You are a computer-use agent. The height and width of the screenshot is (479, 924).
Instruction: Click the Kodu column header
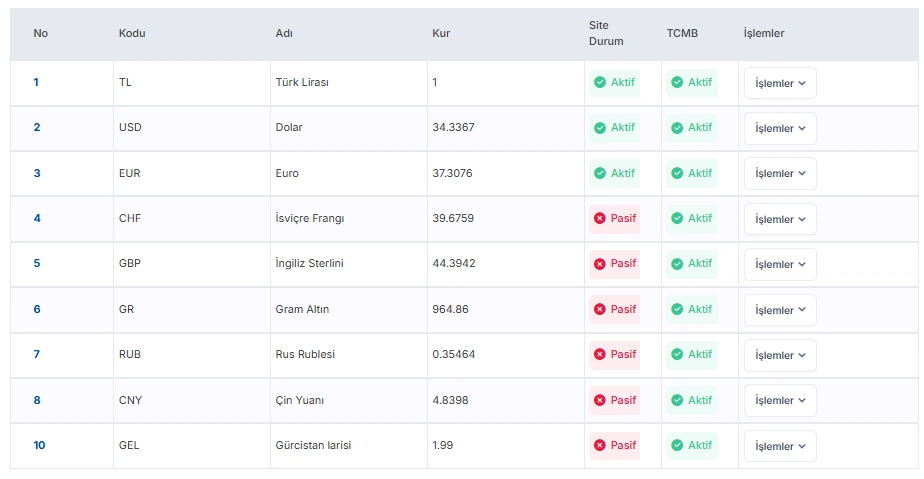click(x=132, y=34)
